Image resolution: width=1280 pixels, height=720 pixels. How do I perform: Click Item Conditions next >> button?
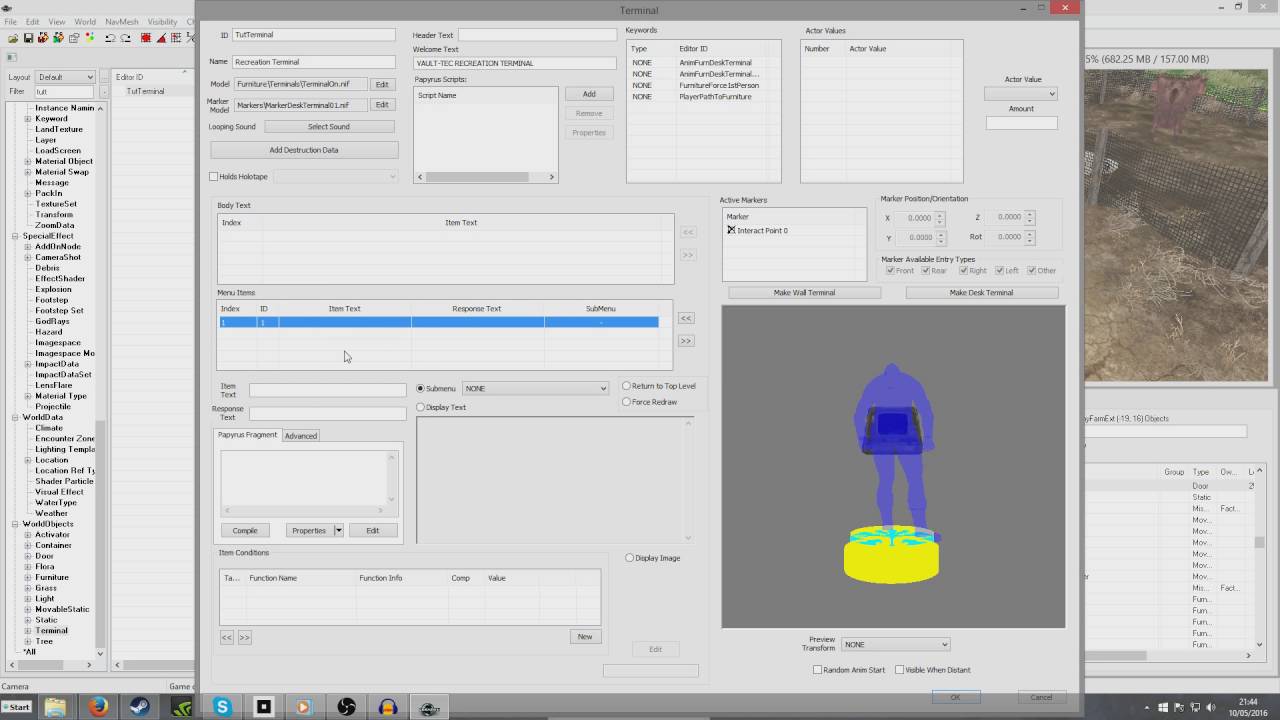(244, 637)
